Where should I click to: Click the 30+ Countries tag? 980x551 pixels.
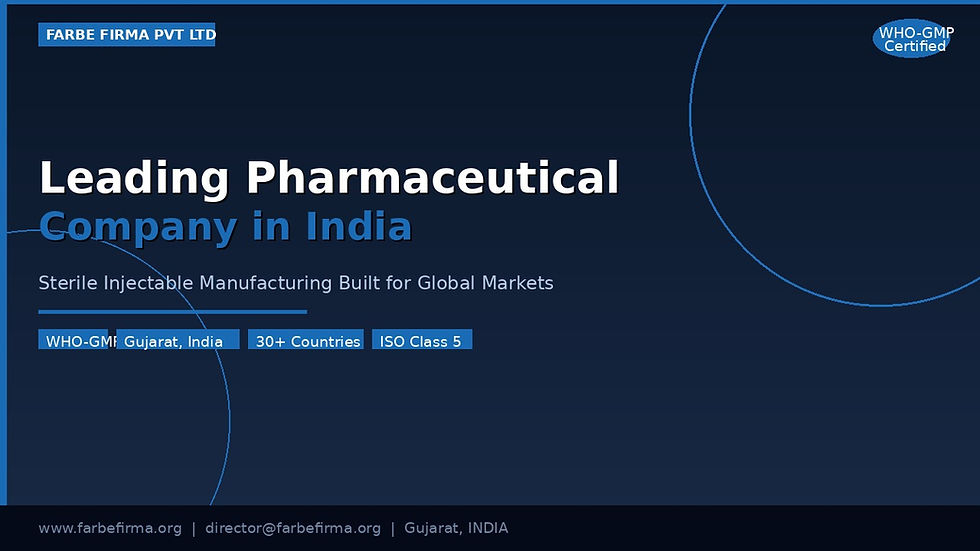click(x=306, y=339)
